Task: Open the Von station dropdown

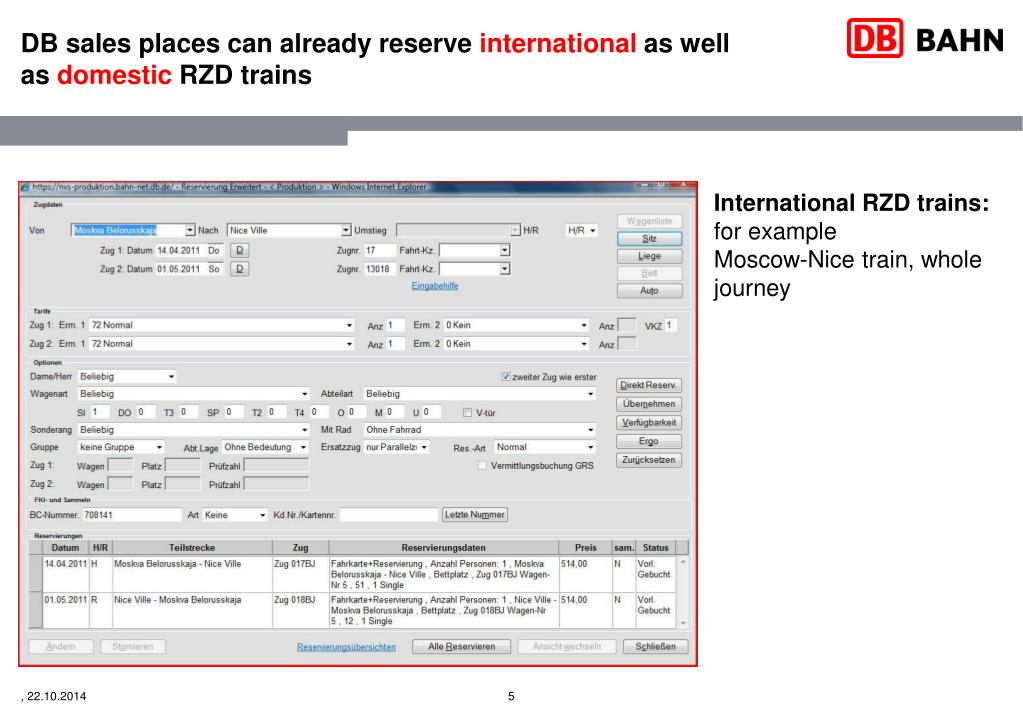Action: [190, 230]
